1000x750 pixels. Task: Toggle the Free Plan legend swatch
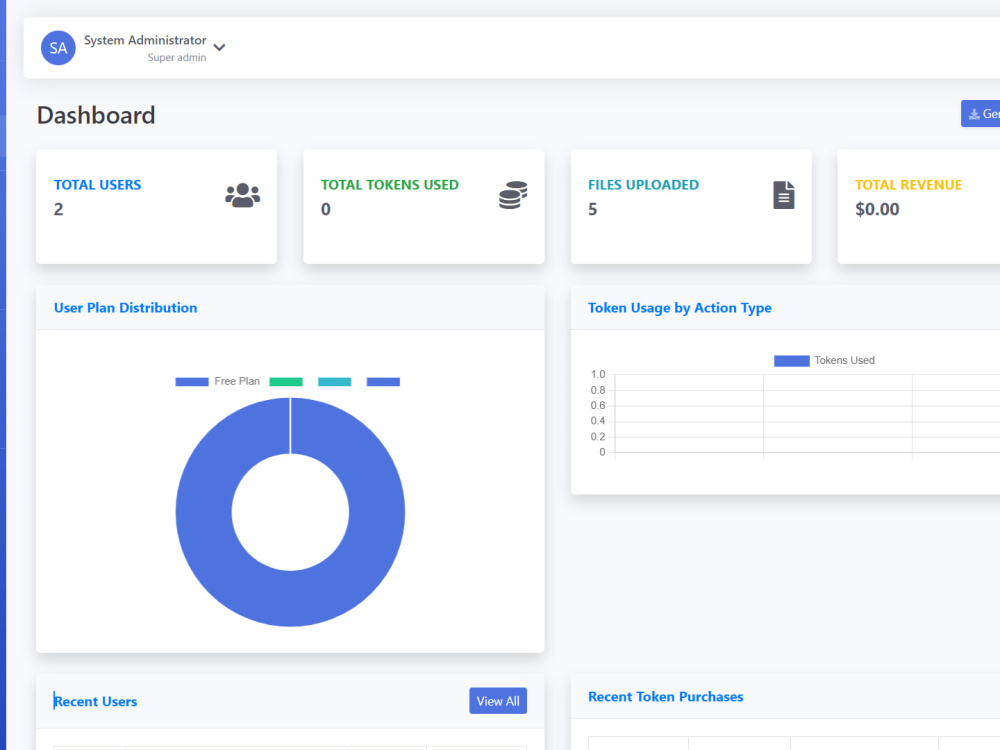tap(192, 381)
